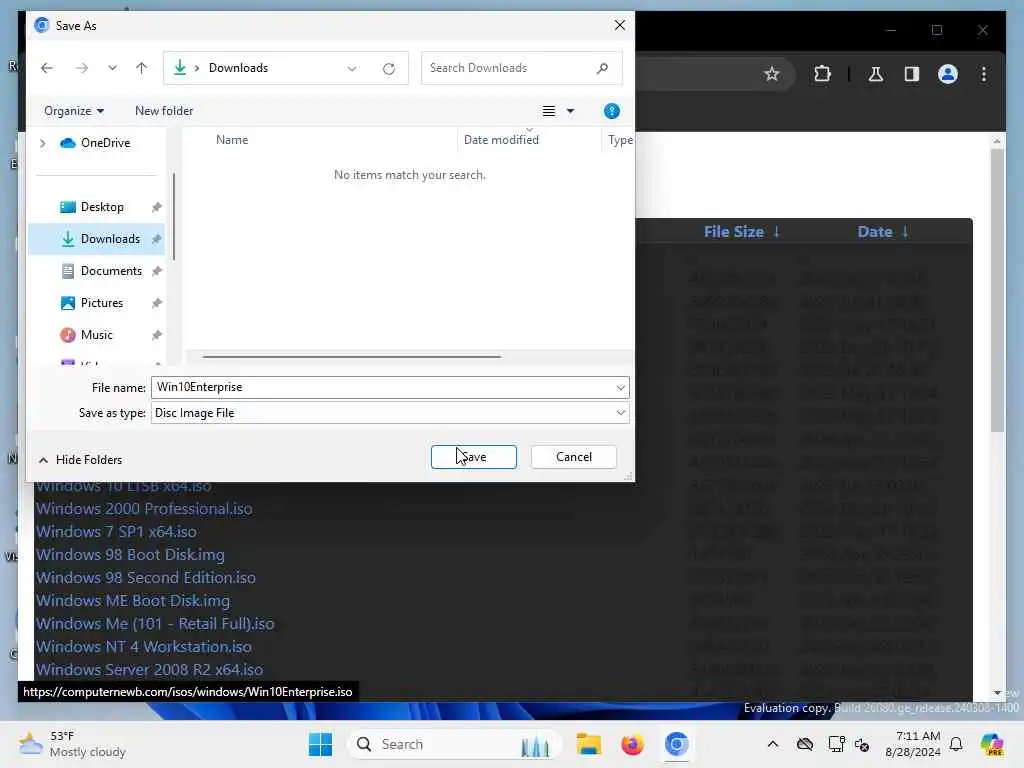Open the browser Extensions puzzle icon
This screenshot has height=768, width=1024.
click(822, 74)
